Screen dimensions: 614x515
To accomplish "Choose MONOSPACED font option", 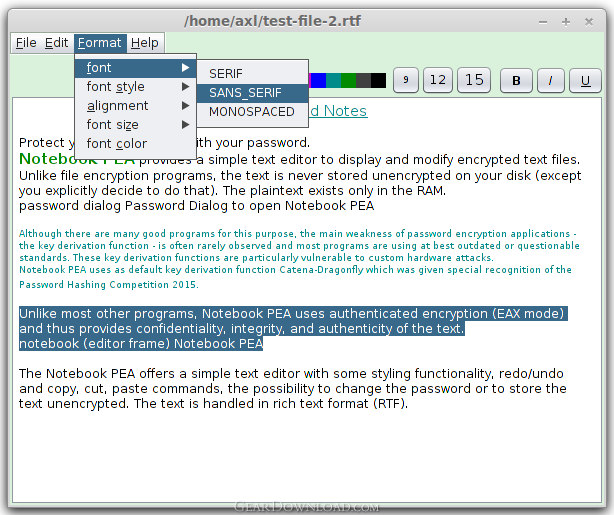I will pos(253,112).
